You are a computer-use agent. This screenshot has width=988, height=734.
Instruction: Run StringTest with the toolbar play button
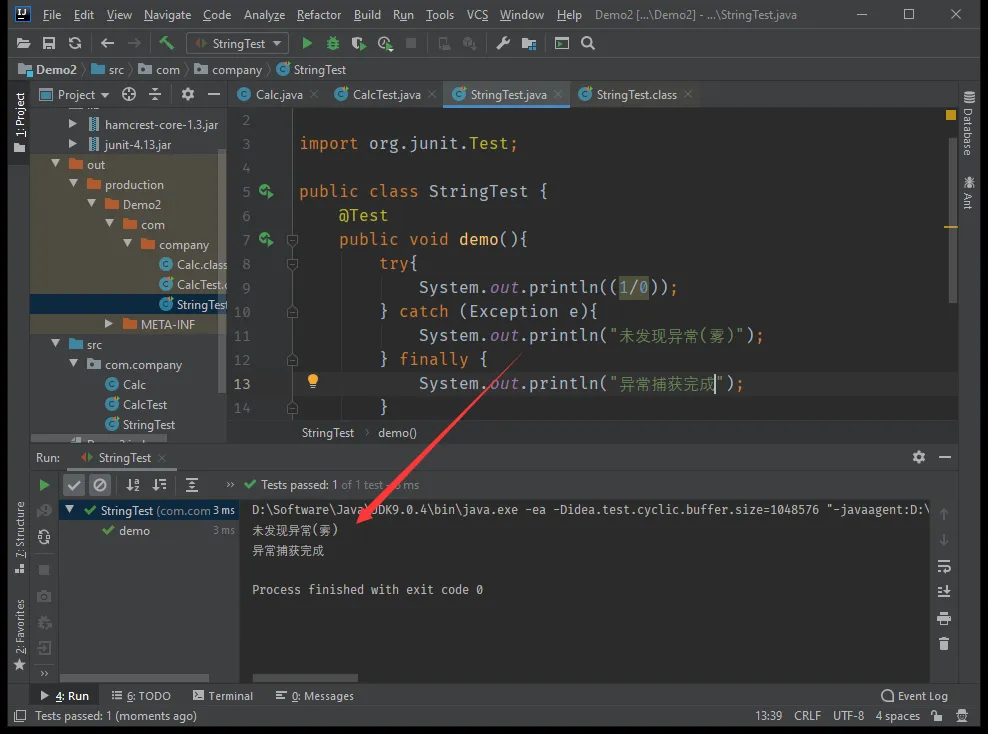click(x=307, y=43)
